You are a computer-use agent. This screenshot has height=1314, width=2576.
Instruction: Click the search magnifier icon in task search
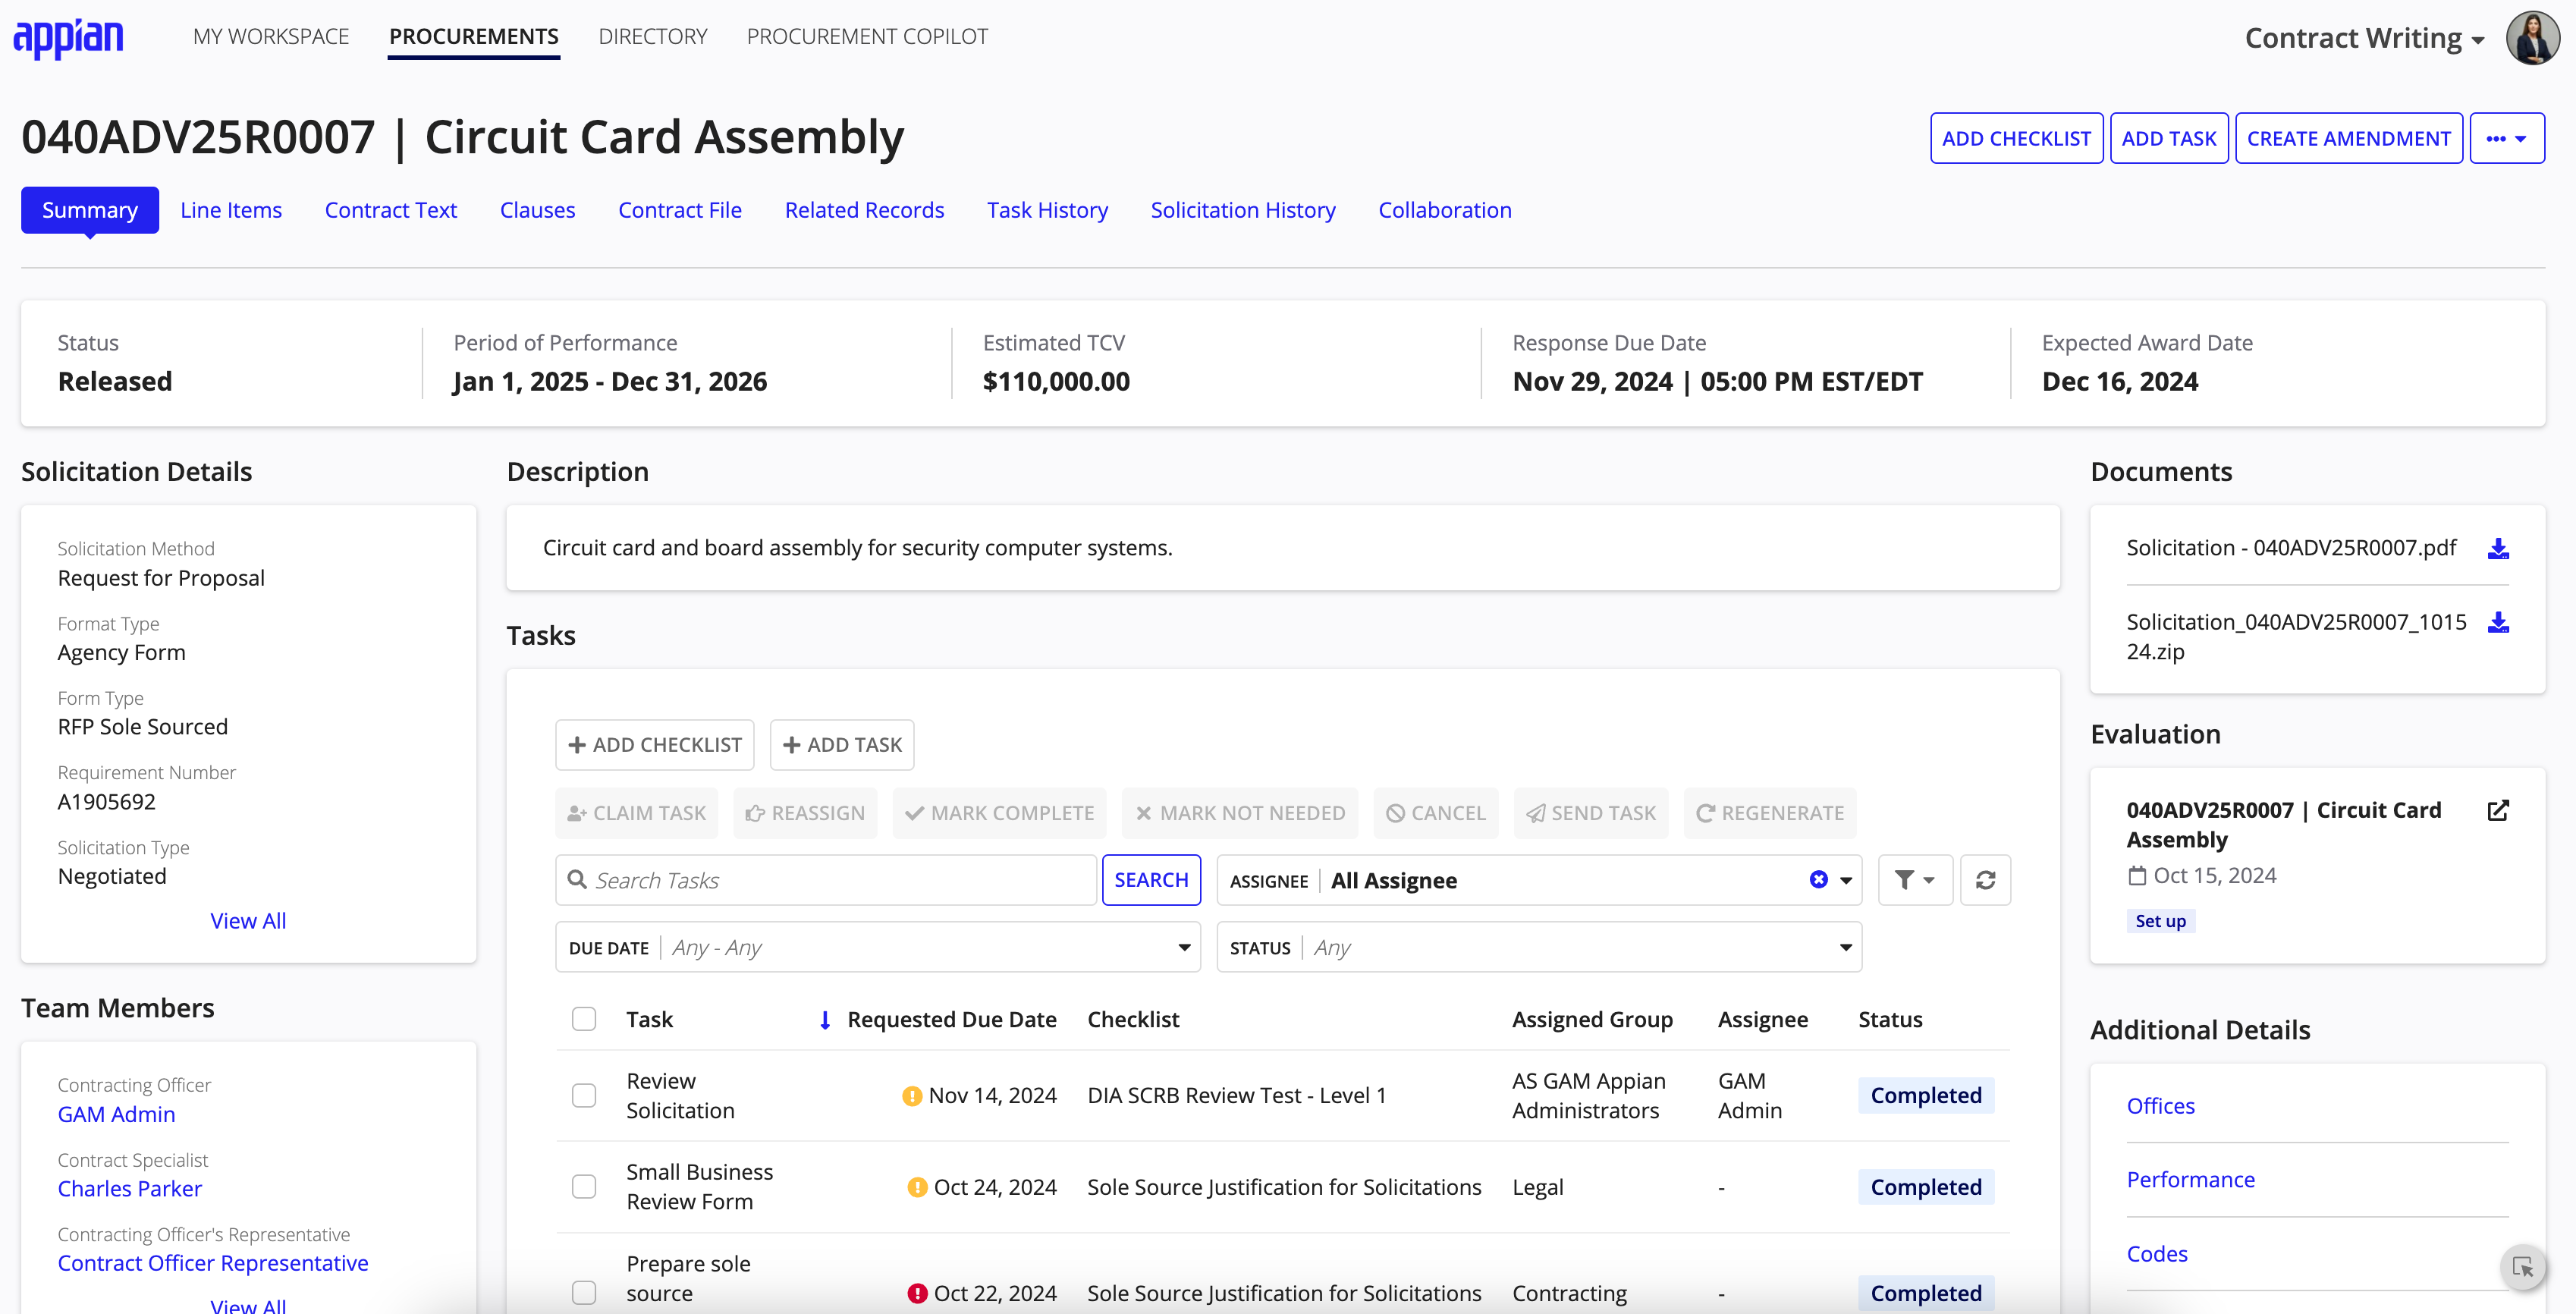[577, 880]
